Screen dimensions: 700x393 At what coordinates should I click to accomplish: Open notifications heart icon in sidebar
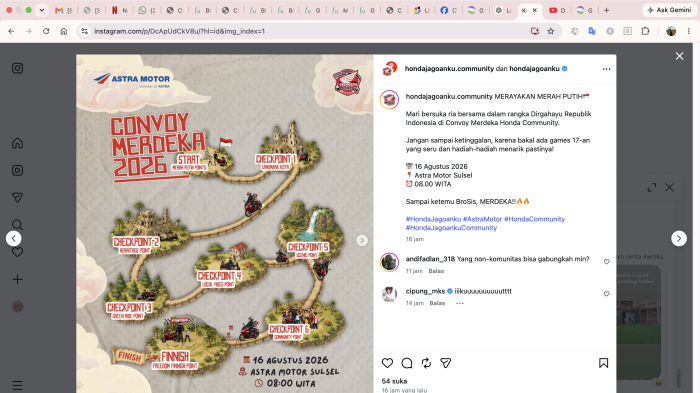click(17, 252)
